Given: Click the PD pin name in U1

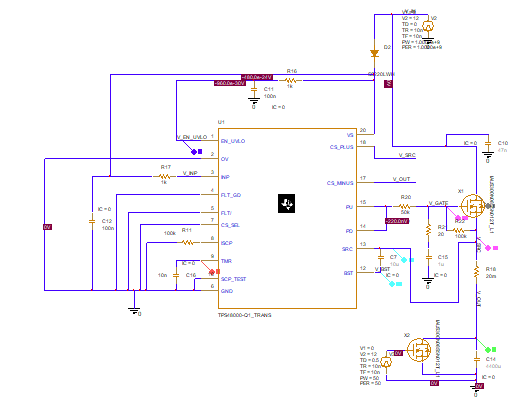Looking at the screenshot, I should [349, 231].
